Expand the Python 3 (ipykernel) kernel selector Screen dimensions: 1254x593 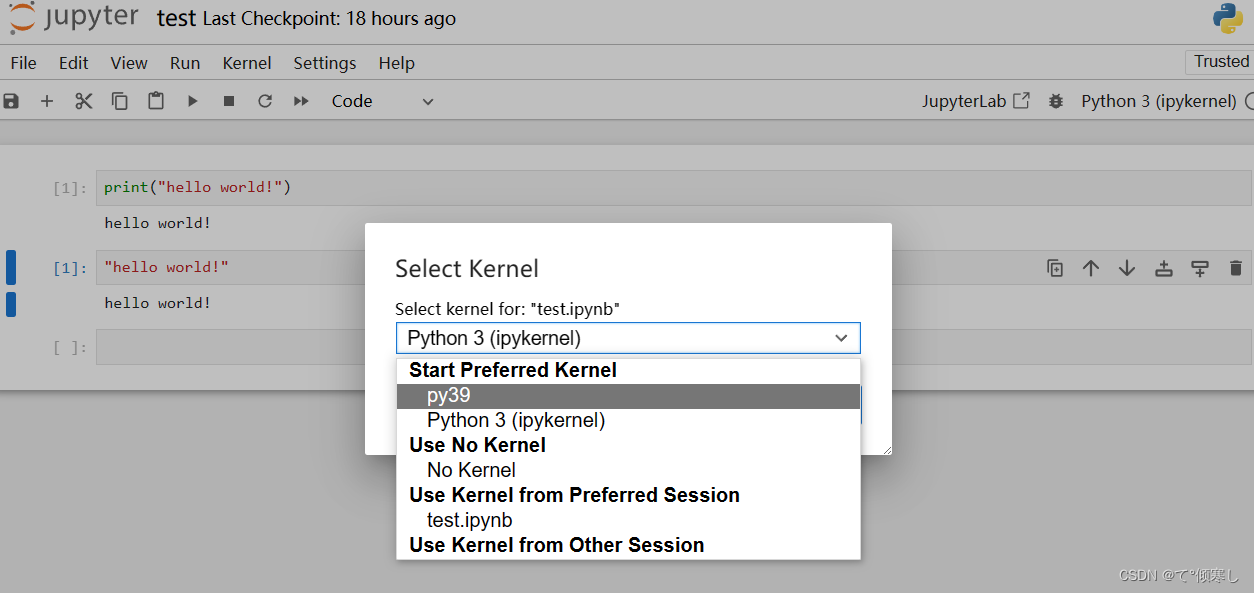pyautogui.click(x=628, y=338)
